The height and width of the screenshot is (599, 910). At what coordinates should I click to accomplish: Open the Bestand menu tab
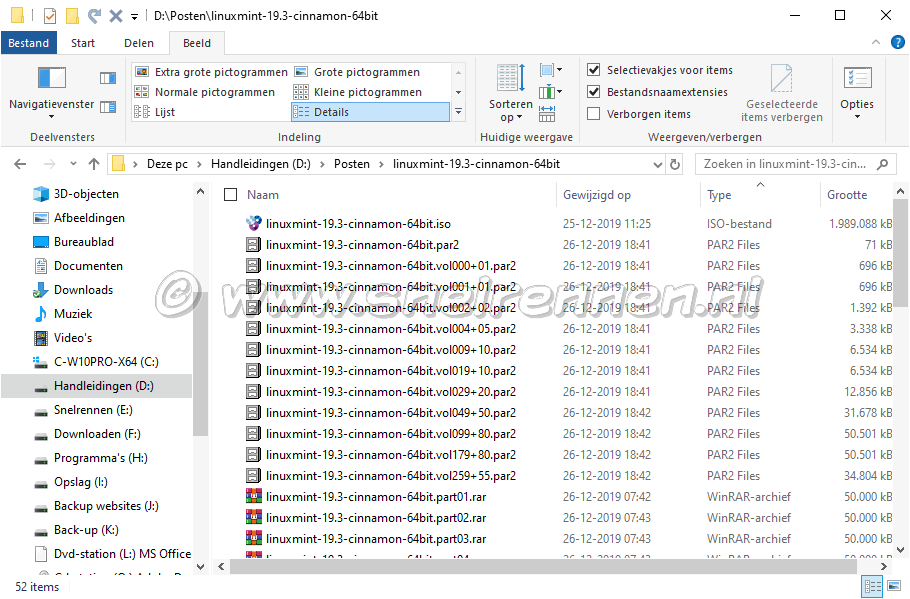click(x=28, y=43)
